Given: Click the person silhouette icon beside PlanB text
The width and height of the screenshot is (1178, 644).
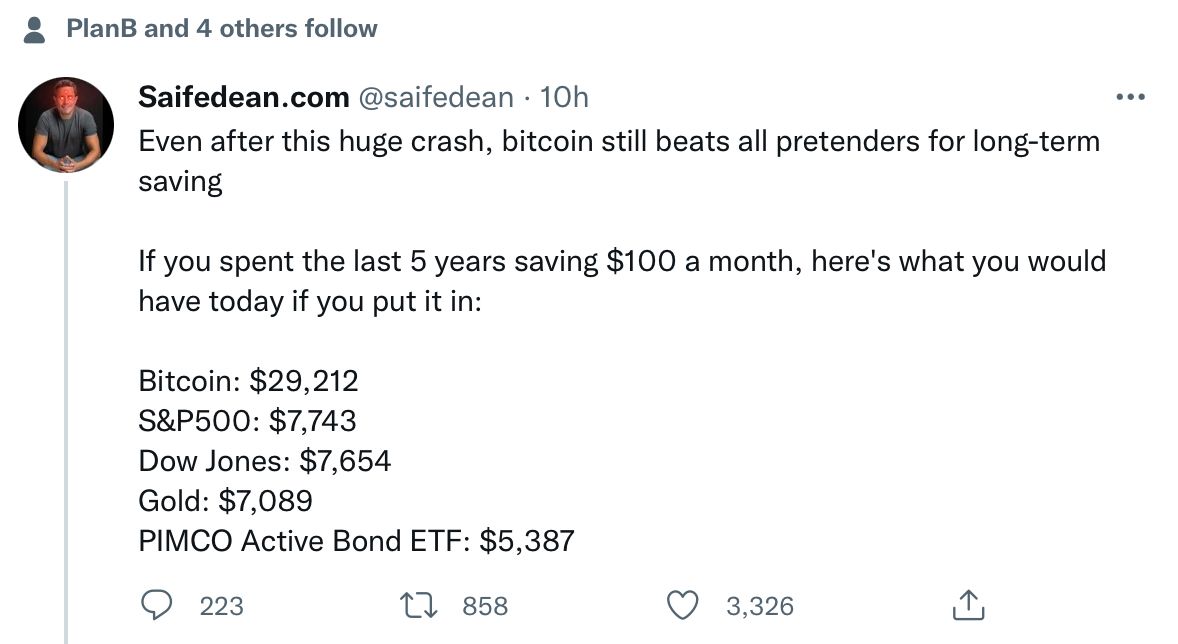Looking at the screenshot, I should (x=35, y=28).
